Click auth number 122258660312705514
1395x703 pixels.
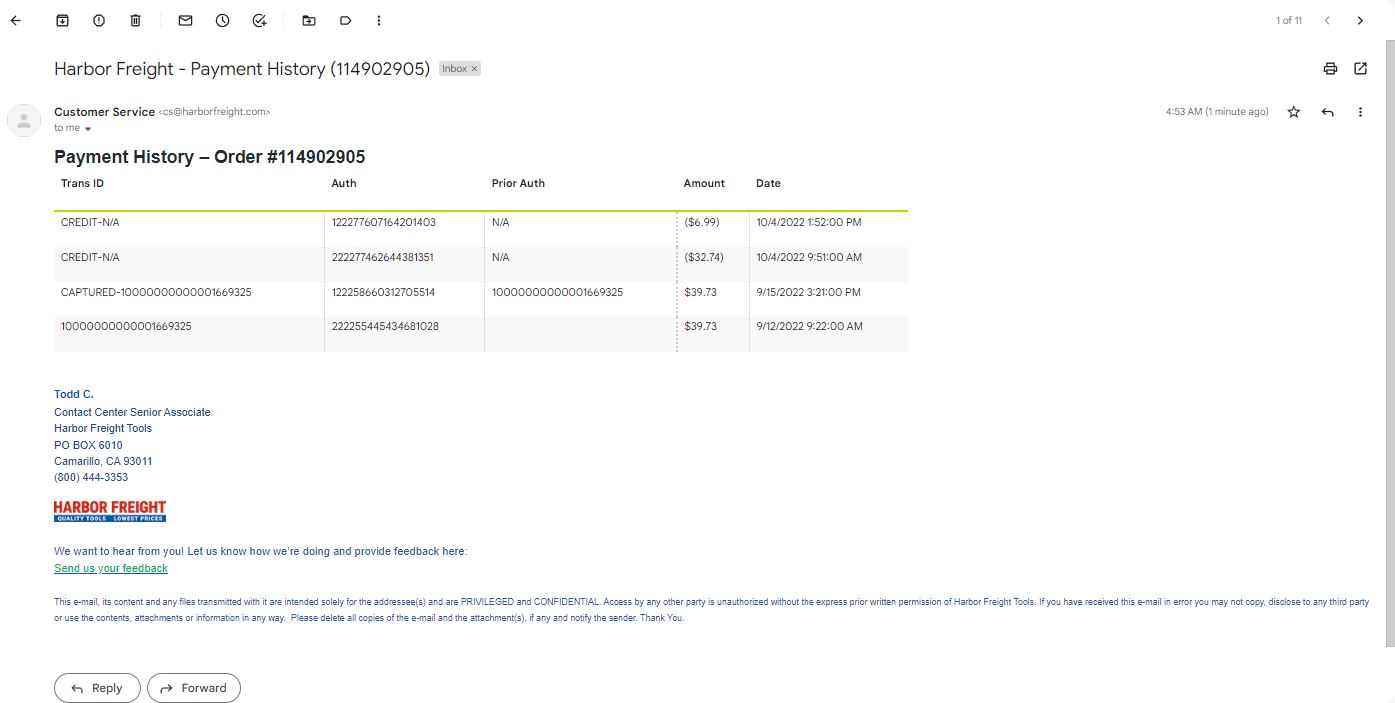pyautogui.click(x=383, y=292)
